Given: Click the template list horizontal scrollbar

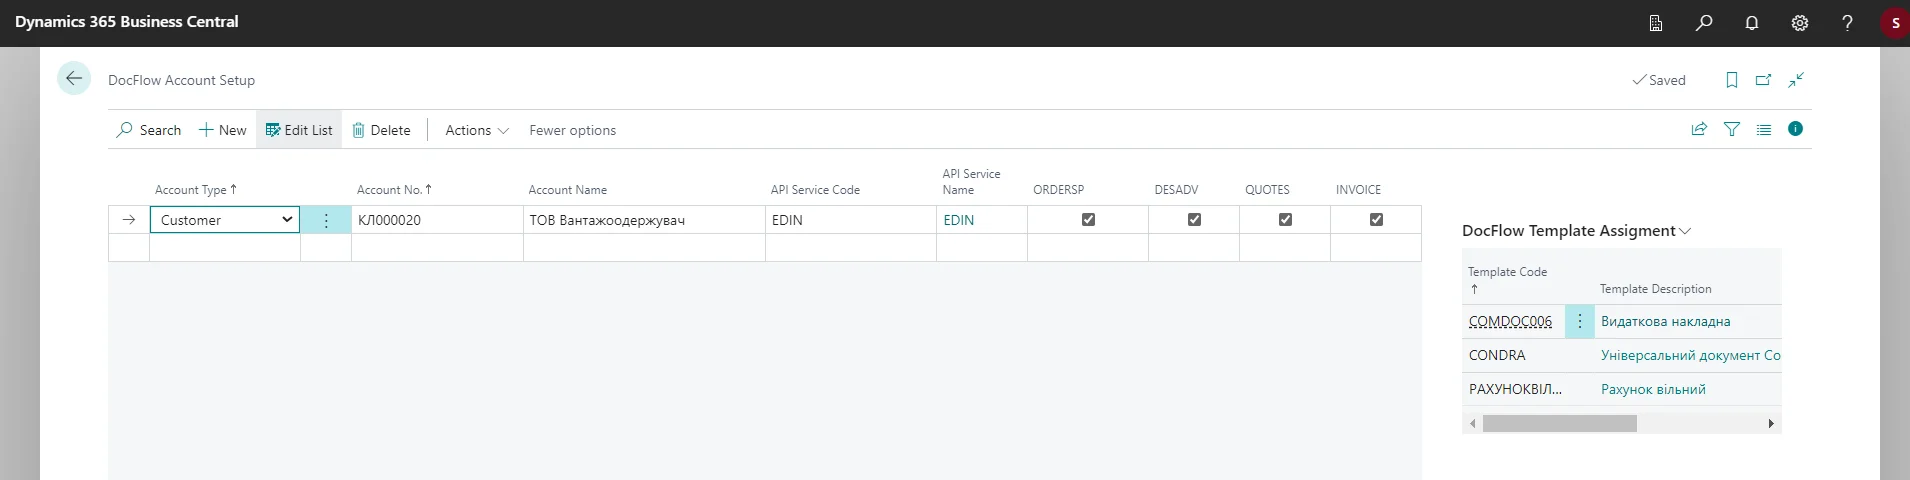Looking at the screenshot, I should click(x=1559, y=424).
